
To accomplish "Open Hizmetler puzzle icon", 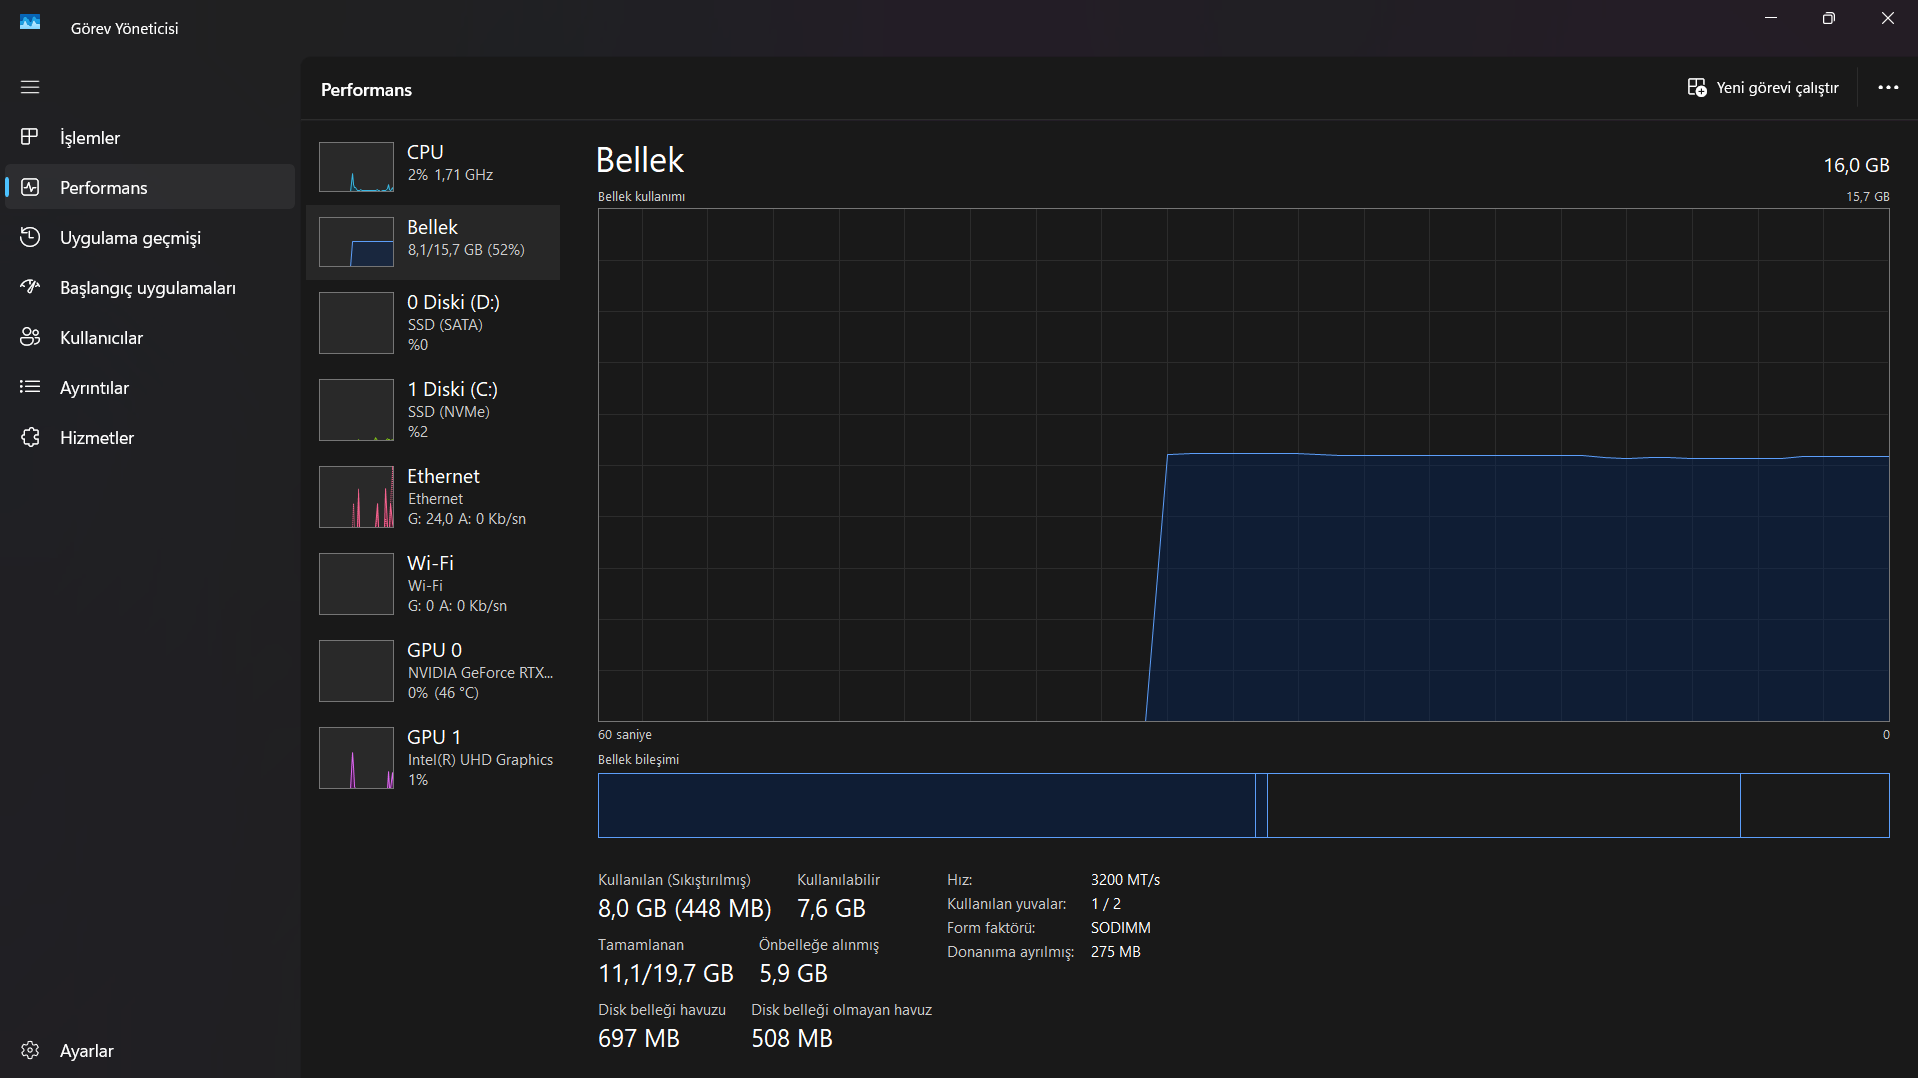I will click(x=30, y=437).
